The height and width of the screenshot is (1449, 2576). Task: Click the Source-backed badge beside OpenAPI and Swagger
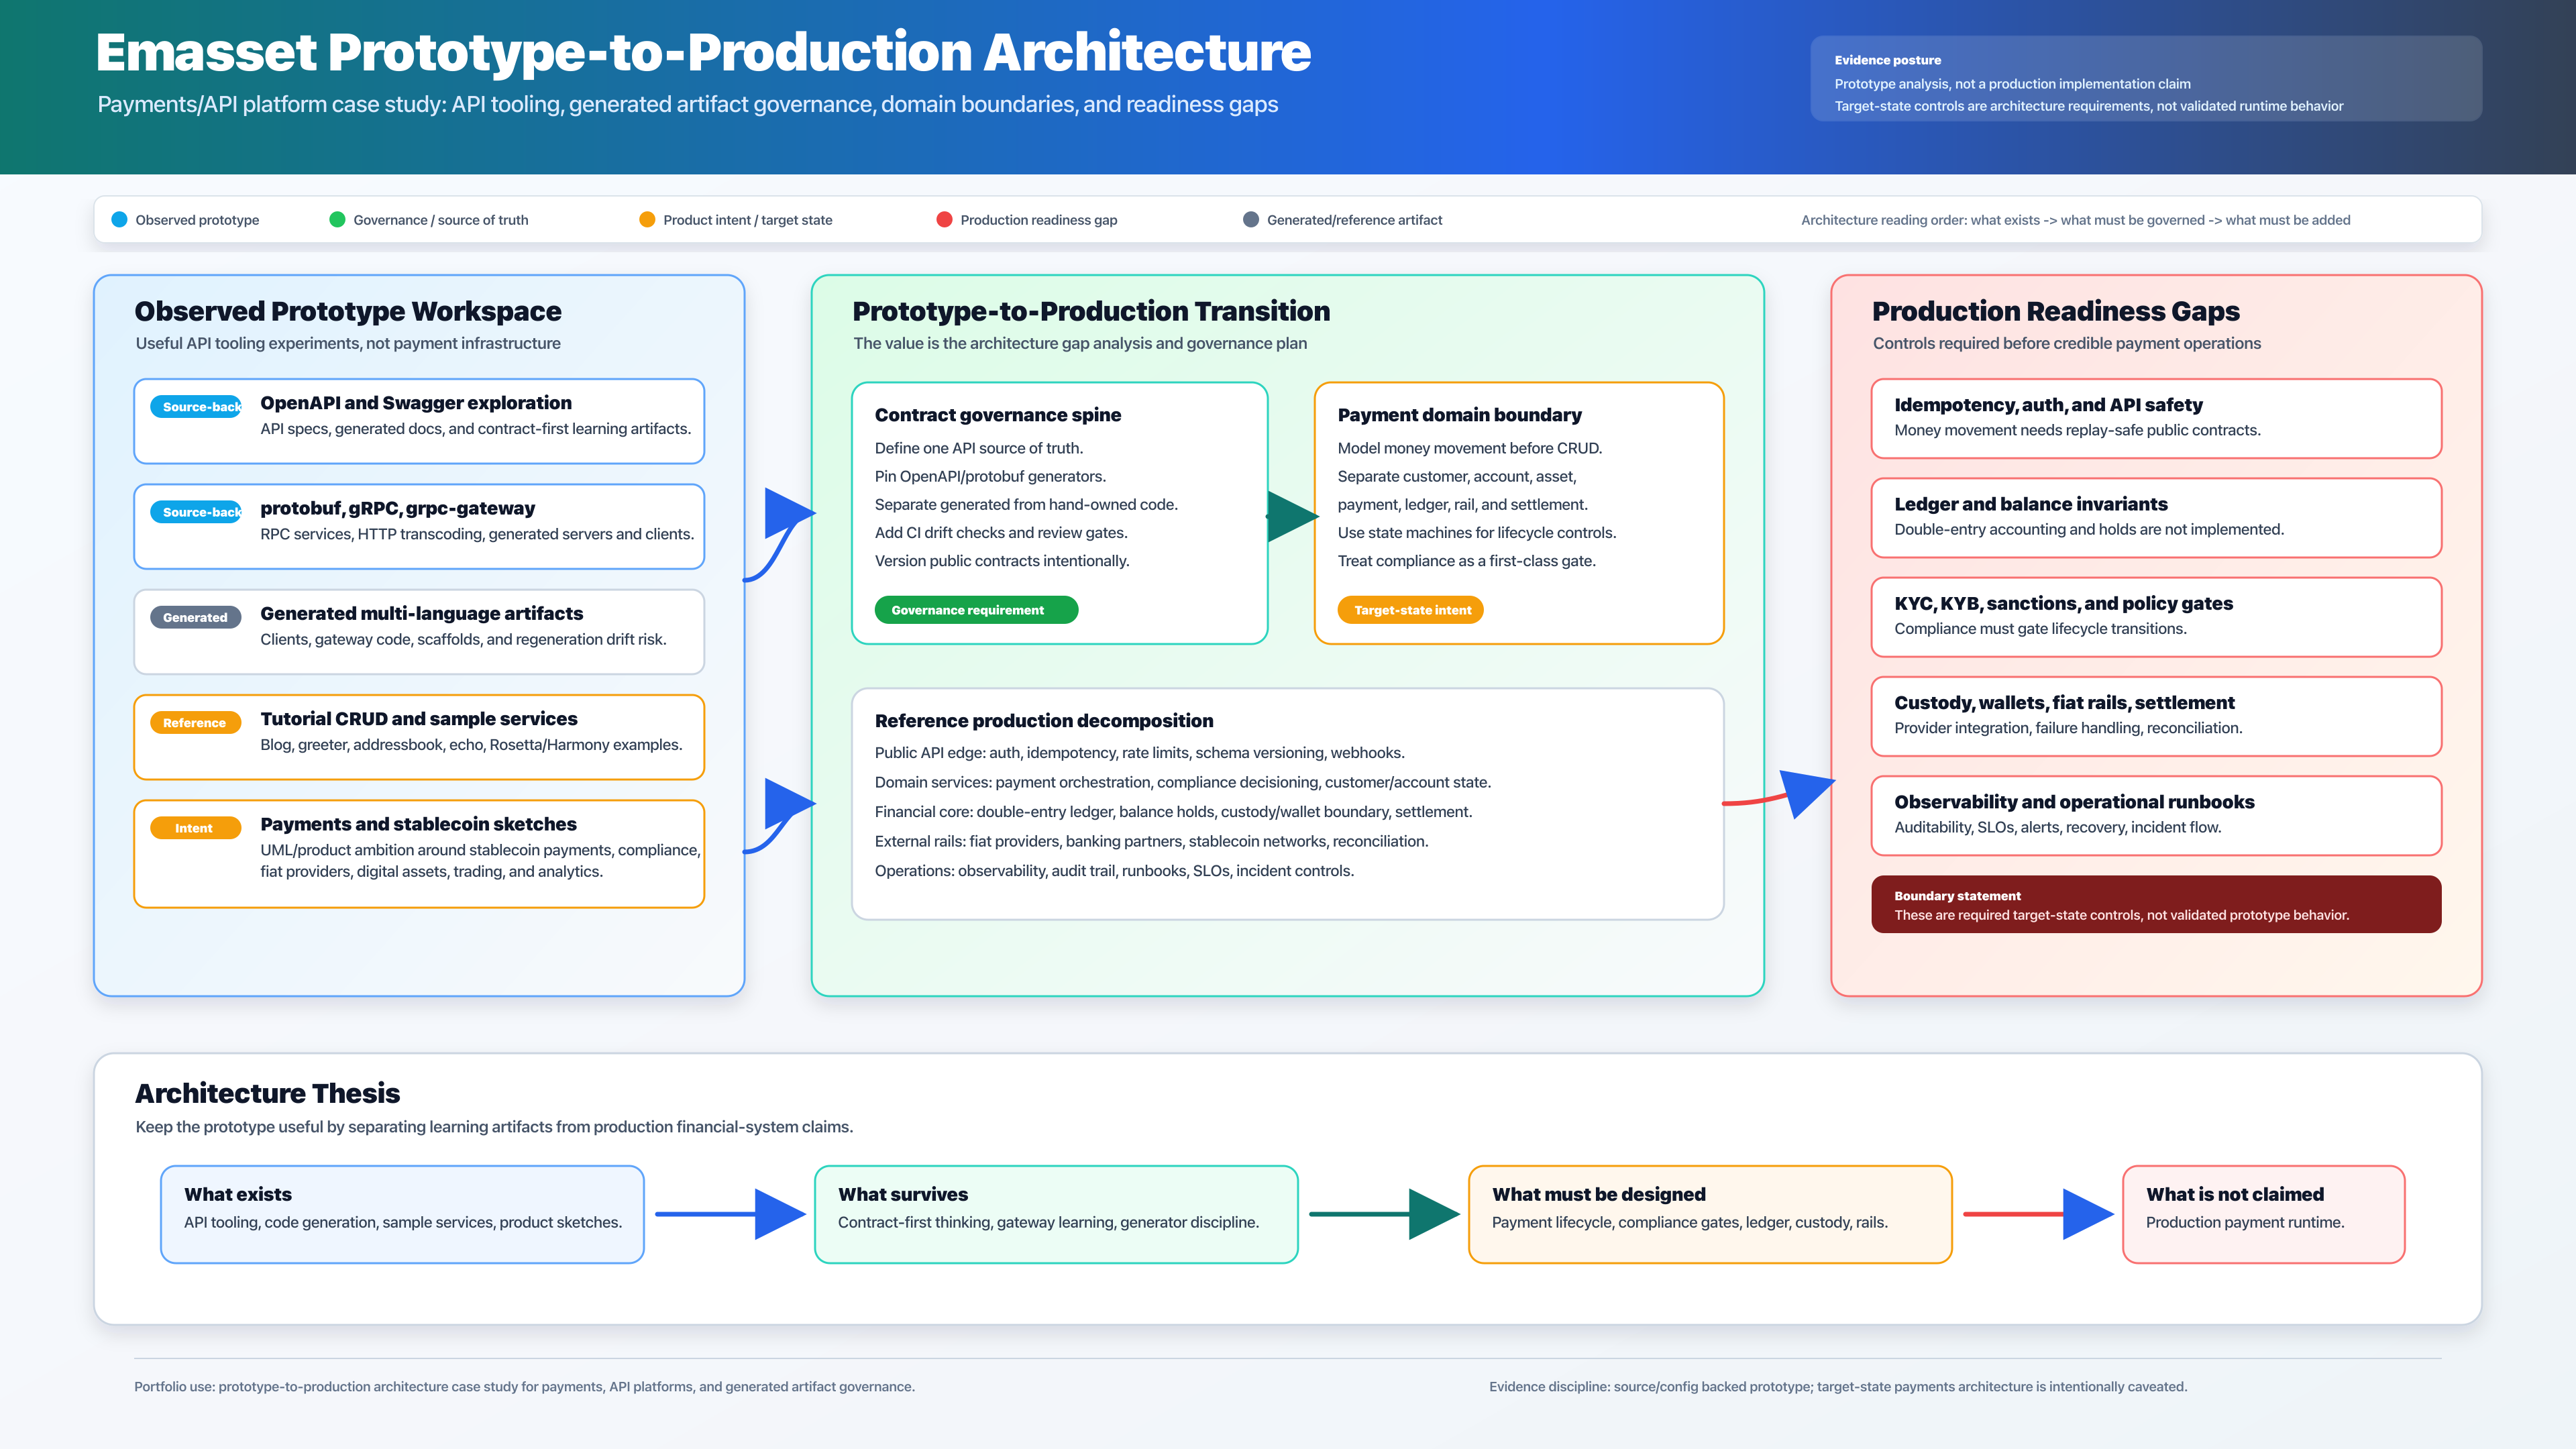coord(196,407)
